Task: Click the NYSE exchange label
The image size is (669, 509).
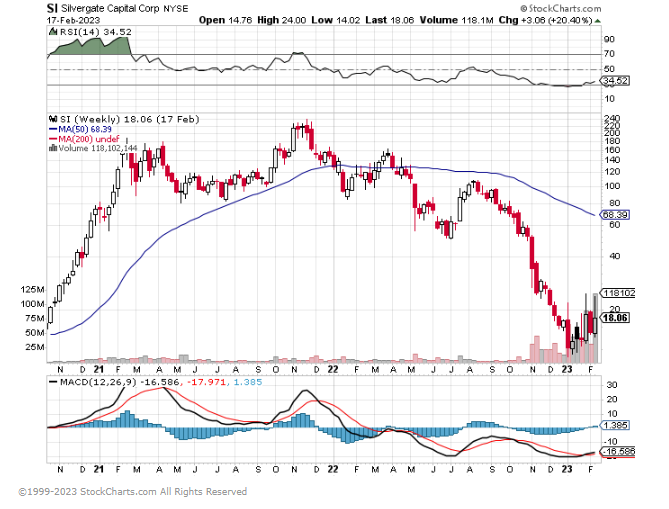Action: [176, 9]
